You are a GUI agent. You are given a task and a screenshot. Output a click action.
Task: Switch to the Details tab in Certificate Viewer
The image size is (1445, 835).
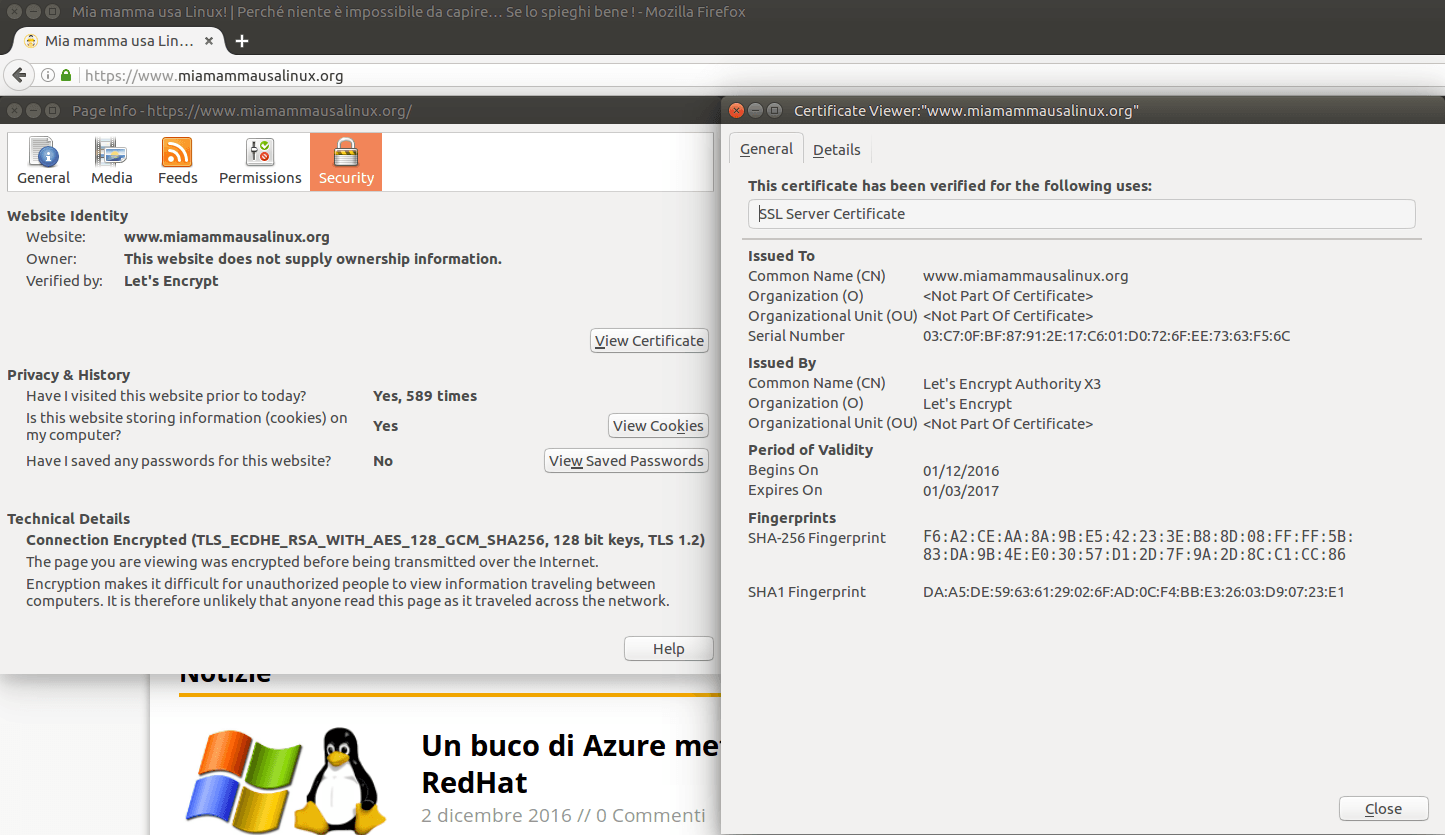[x=836, y=150]
